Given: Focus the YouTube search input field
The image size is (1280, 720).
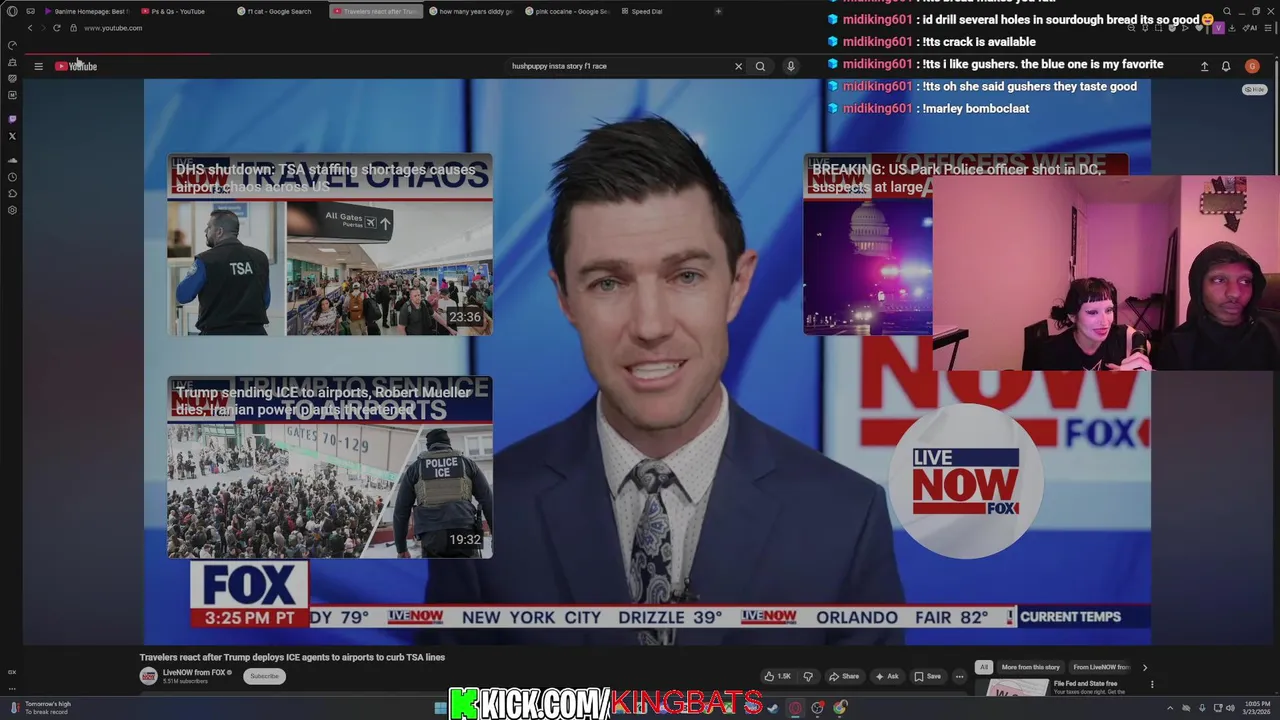Looking at the screenshot, I should [620, 66].
